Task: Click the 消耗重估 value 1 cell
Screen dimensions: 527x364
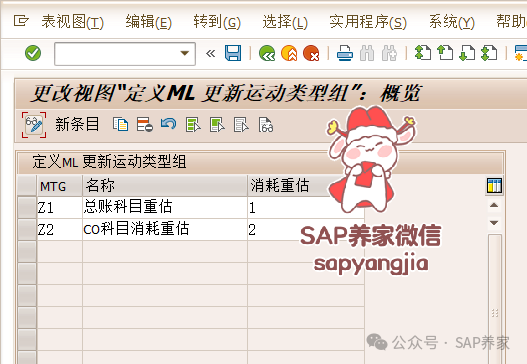Action: click(x=306, y=208)
